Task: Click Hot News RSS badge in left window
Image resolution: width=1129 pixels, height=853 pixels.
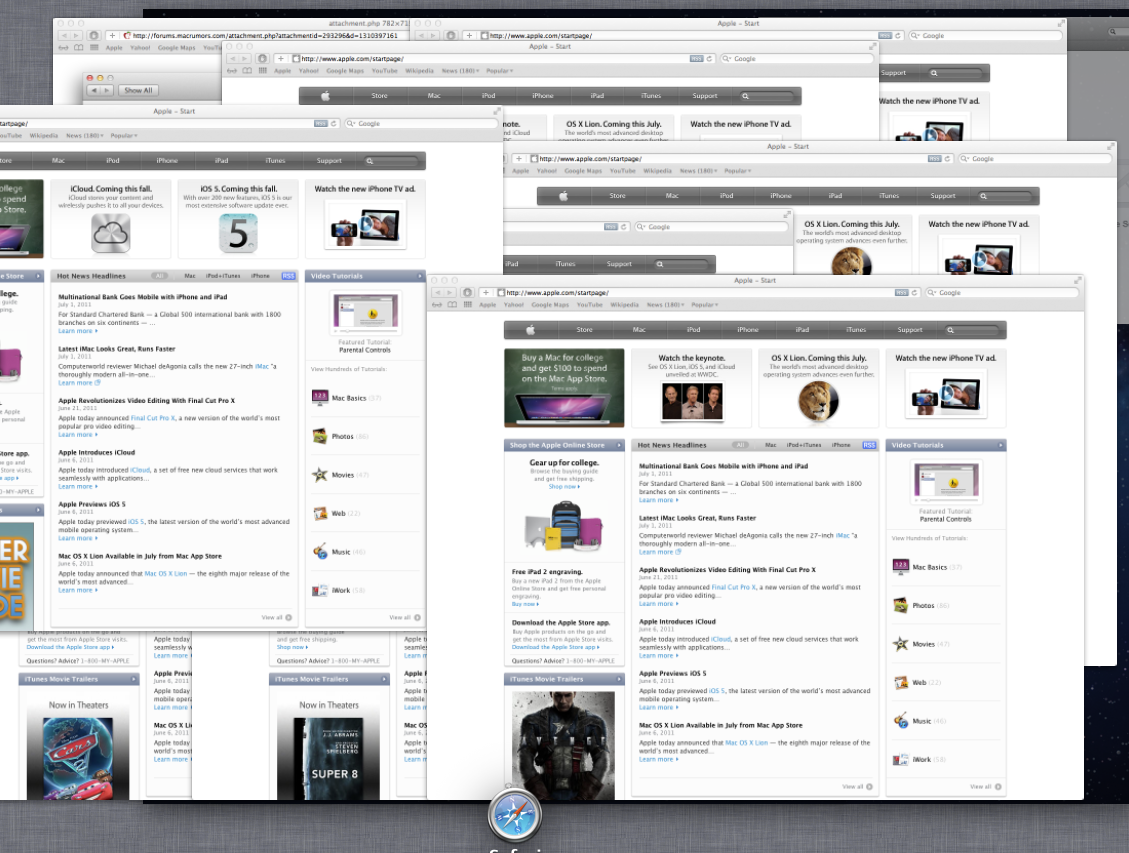Action: (288, 276)
